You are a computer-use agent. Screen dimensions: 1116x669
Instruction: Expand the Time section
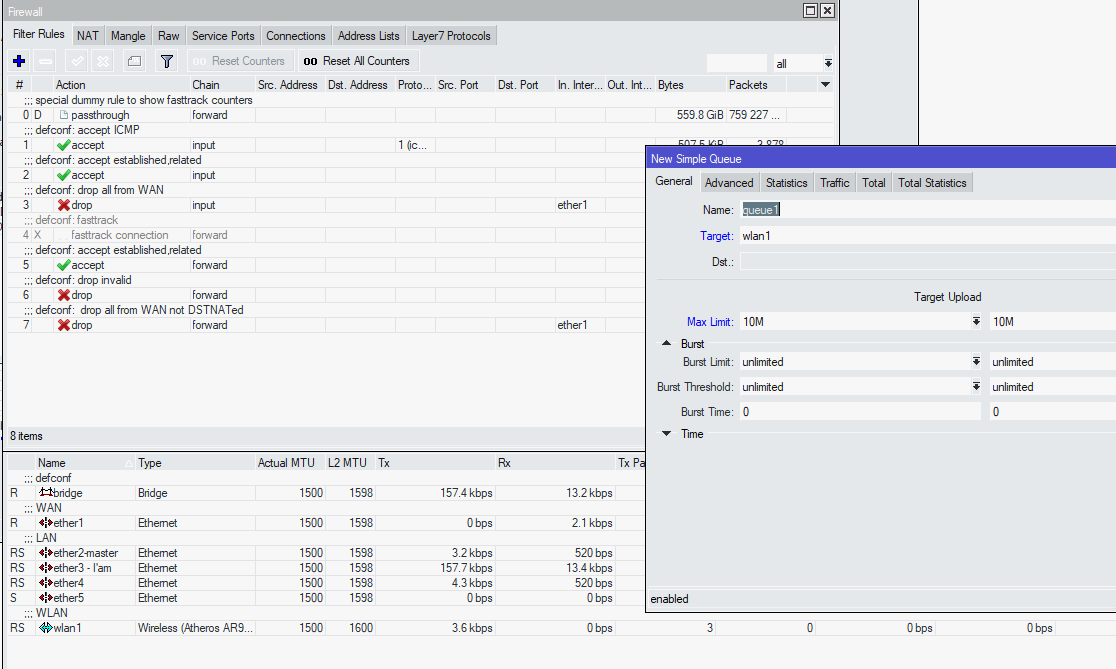point(665,433)
